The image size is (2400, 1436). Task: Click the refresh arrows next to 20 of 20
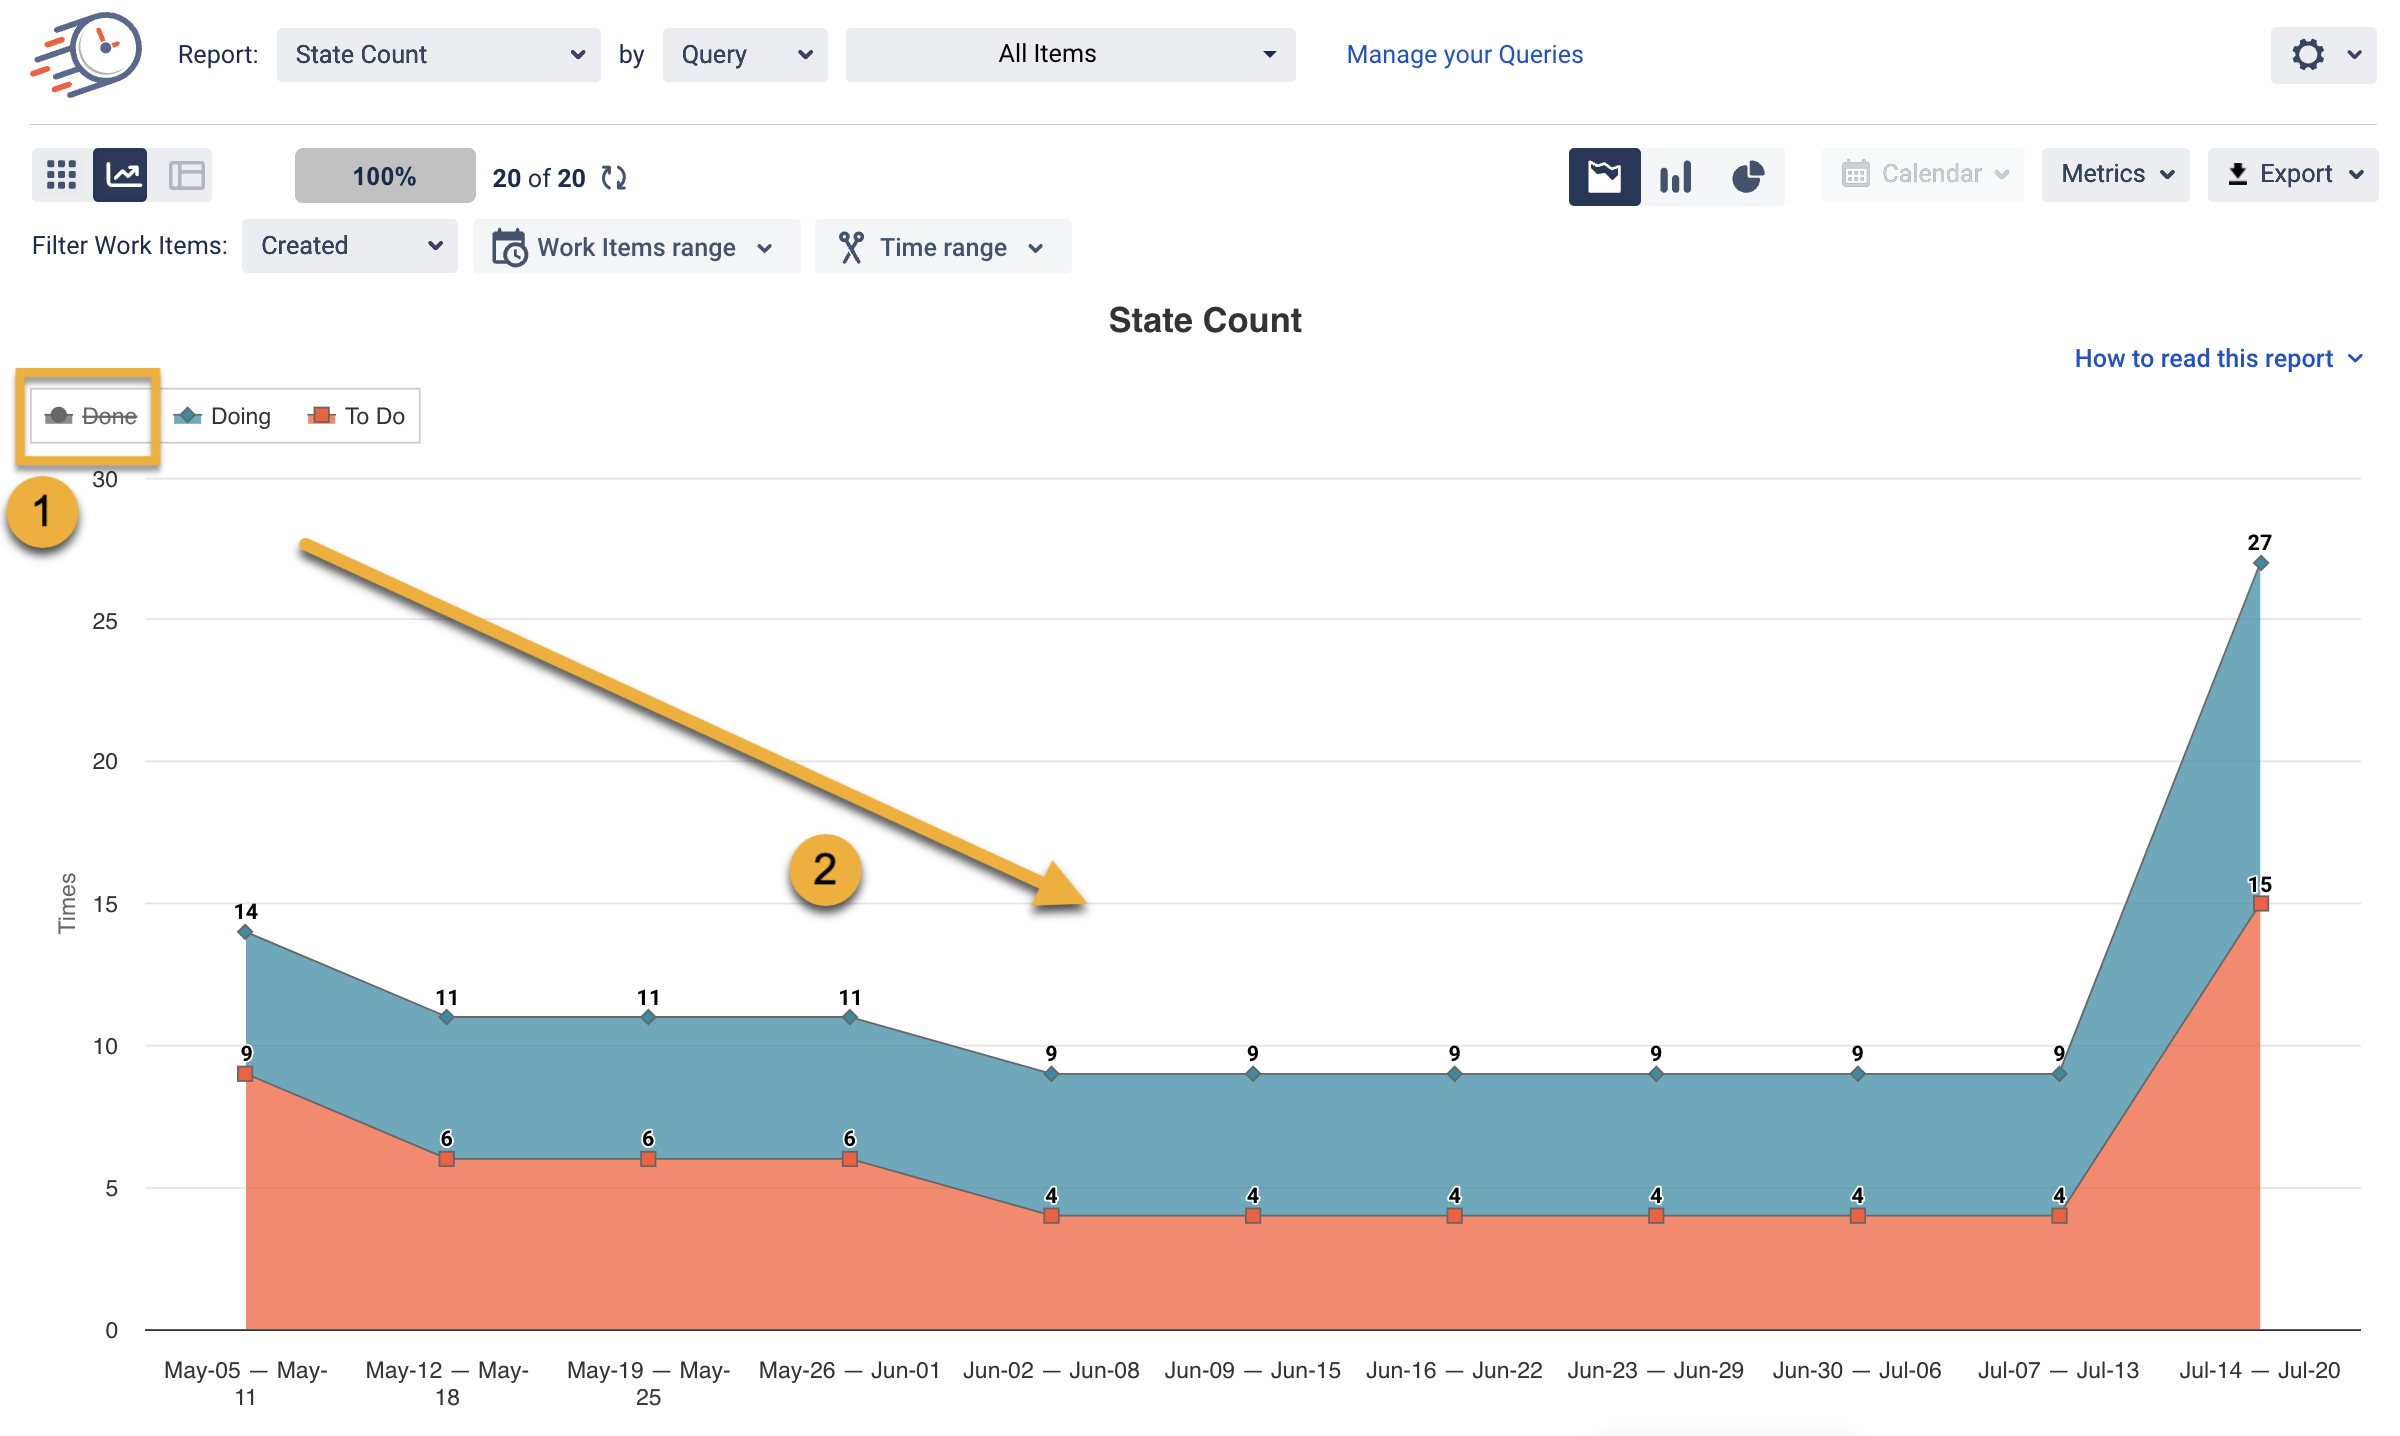tap(614, 178)
